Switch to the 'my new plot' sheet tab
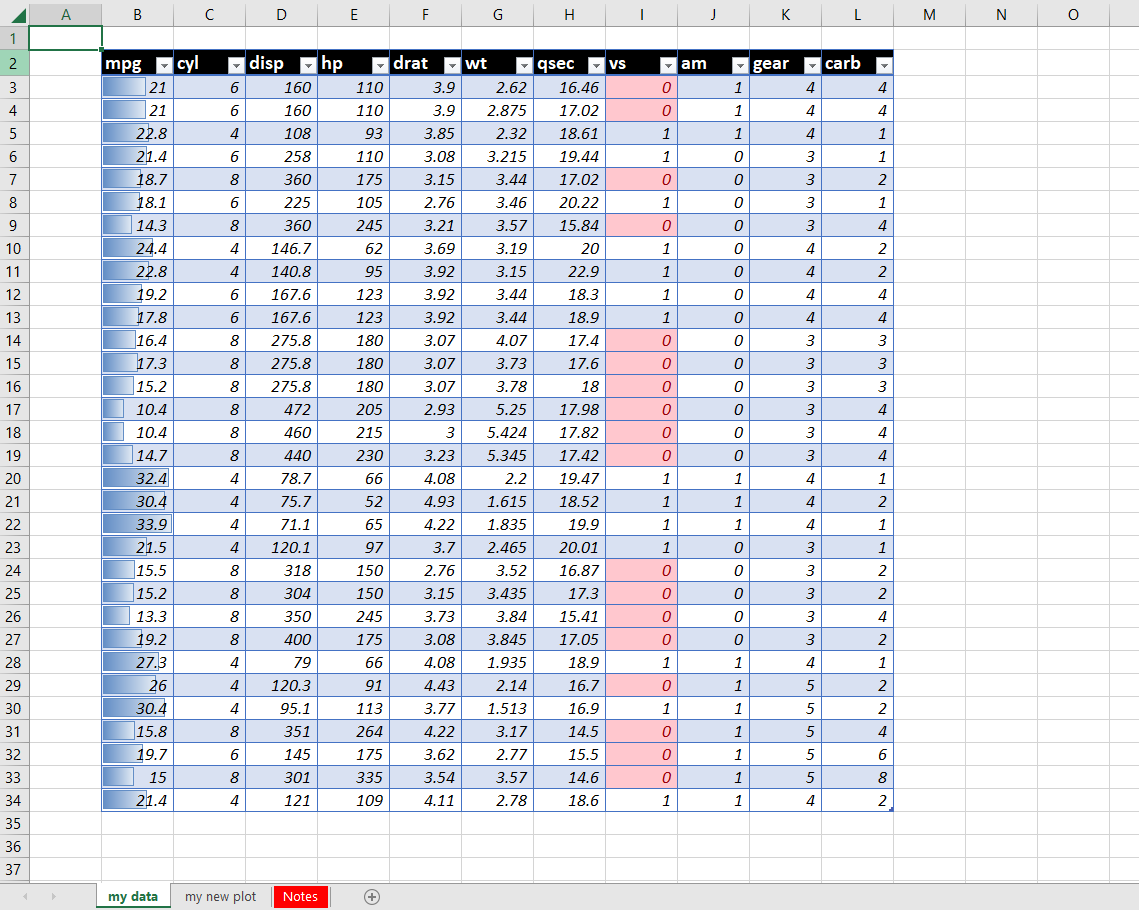This screenshot has height=910, width=1139. [221, 896]
